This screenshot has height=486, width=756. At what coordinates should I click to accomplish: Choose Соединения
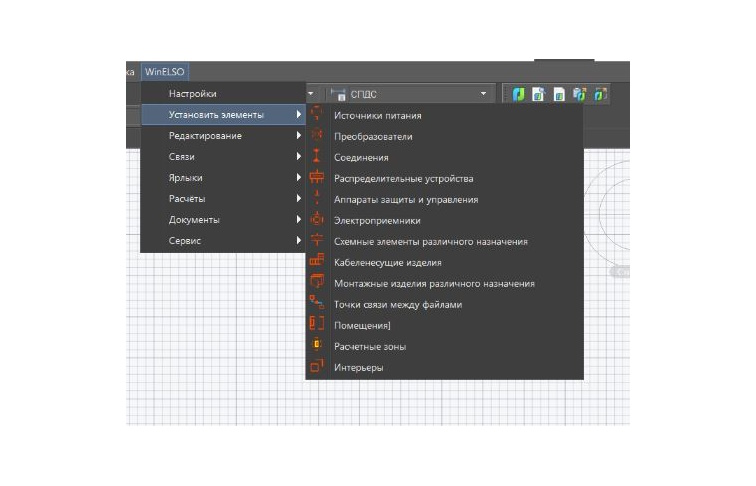tap(445, 158)
